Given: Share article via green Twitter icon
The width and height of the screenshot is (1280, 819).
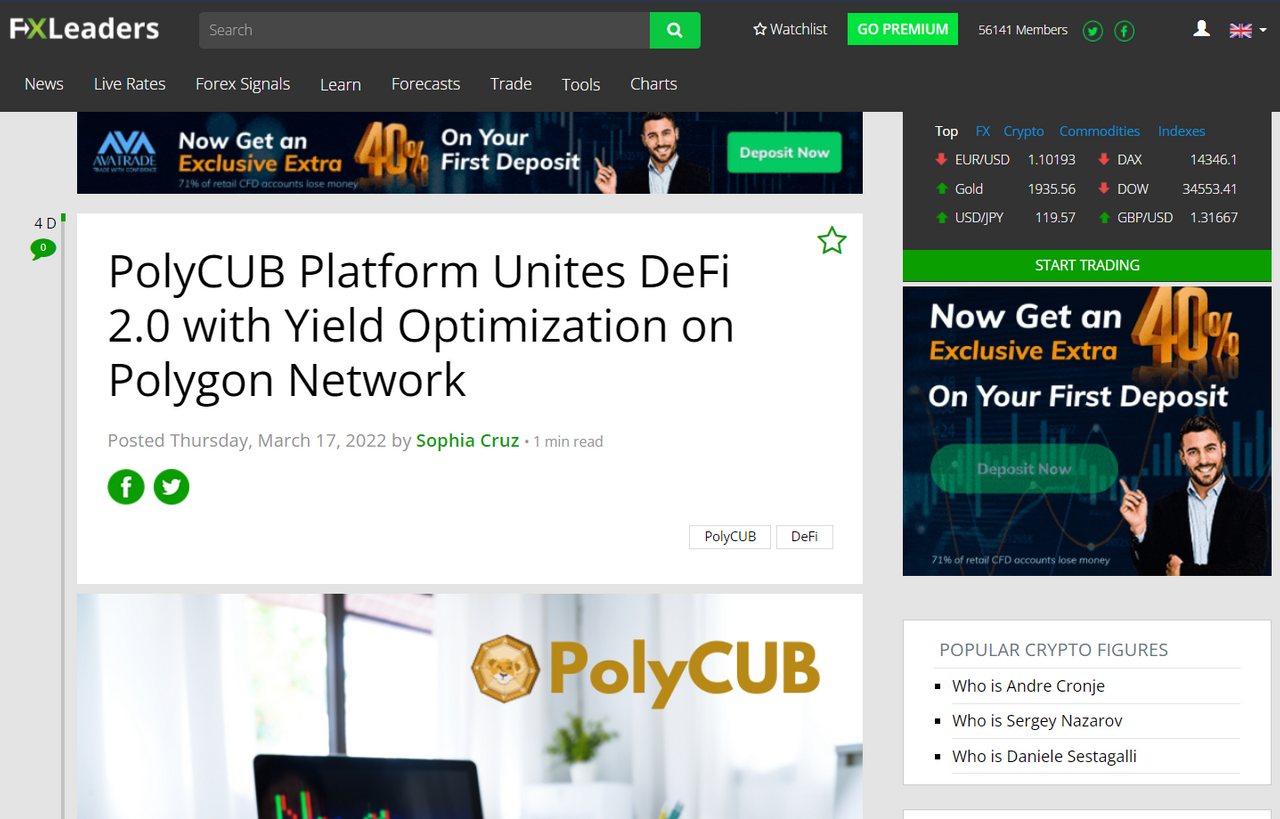Looking at the screenshot, I should pyautogui.click(x=171, y=487).
